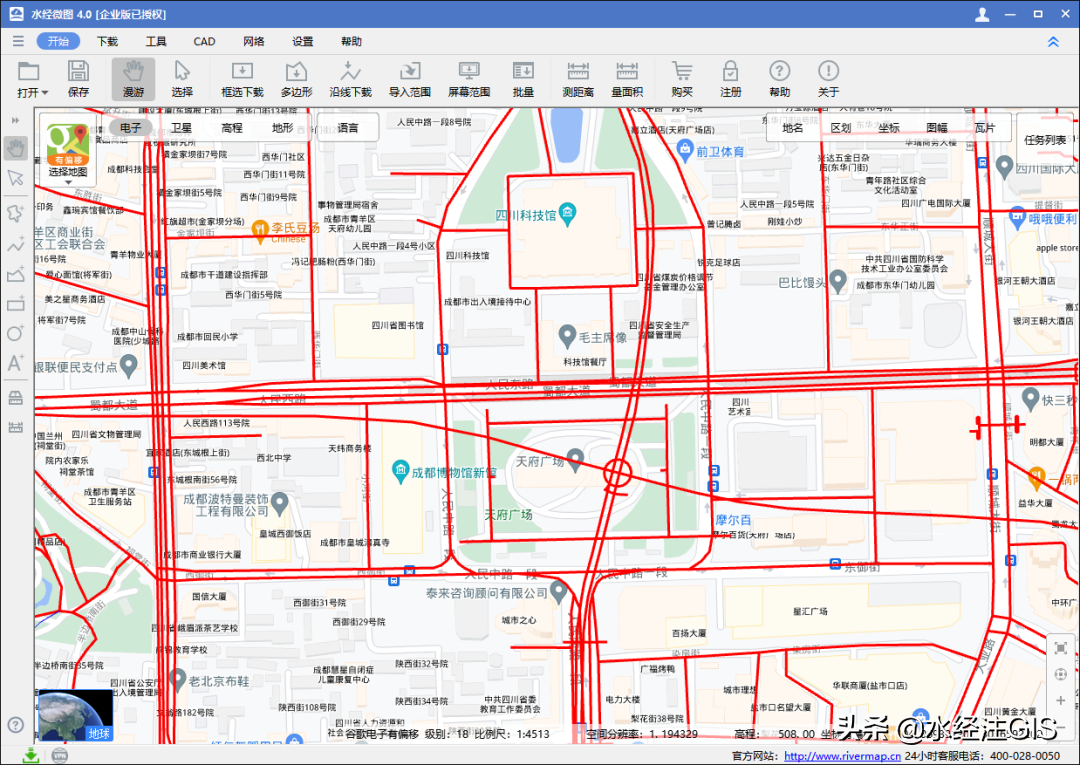Click 屏幕范围 screen extent download
1080x765 pixels.
click(x=469, y=78)
